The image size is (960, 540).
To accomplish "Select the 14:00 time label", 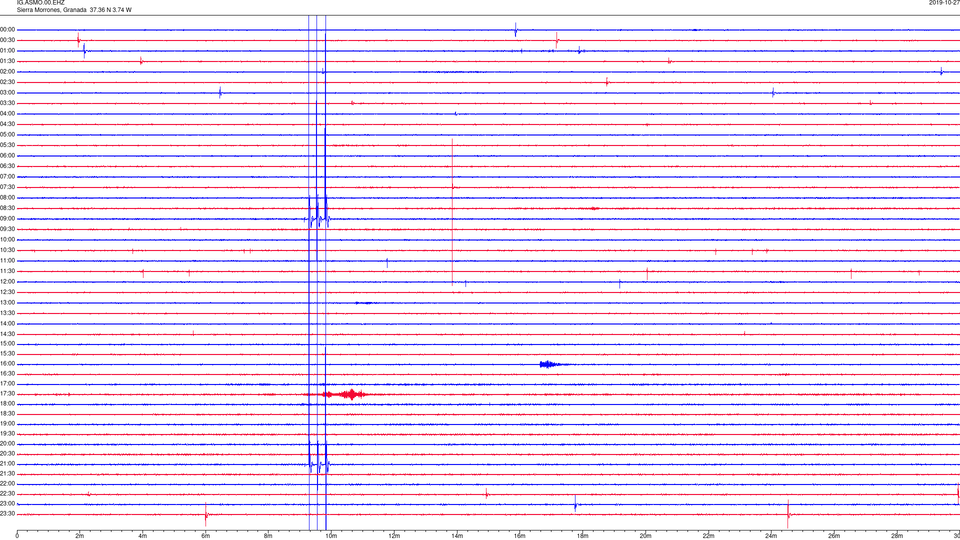I will tap(7, 323).
